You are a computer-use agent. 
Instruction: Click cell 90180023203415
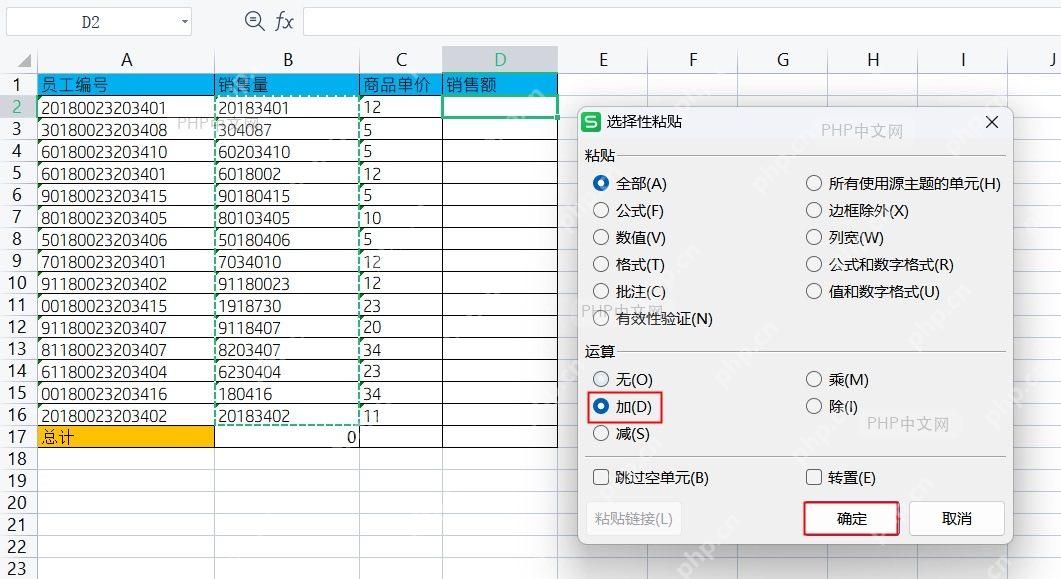[126, 195]
